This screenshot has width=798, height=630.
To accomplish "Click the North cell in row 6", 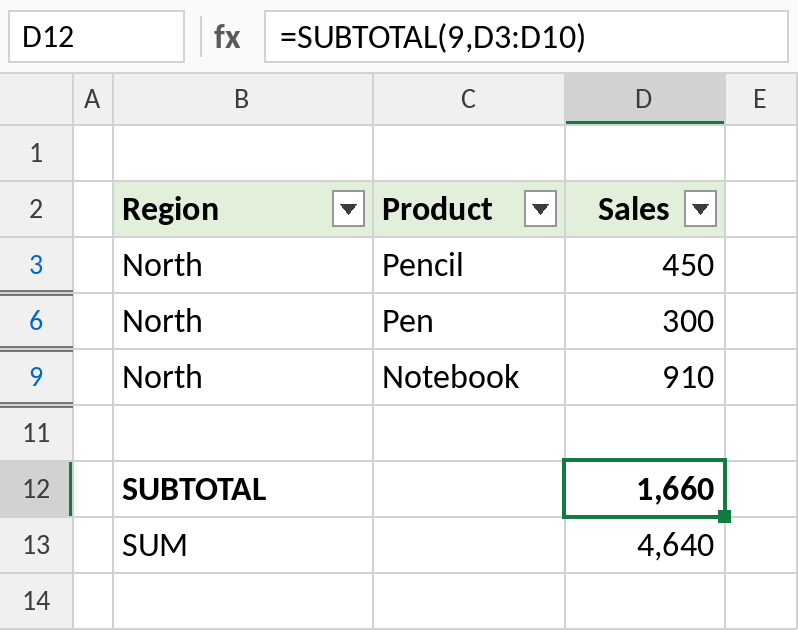I will click(x=243, y=321).
